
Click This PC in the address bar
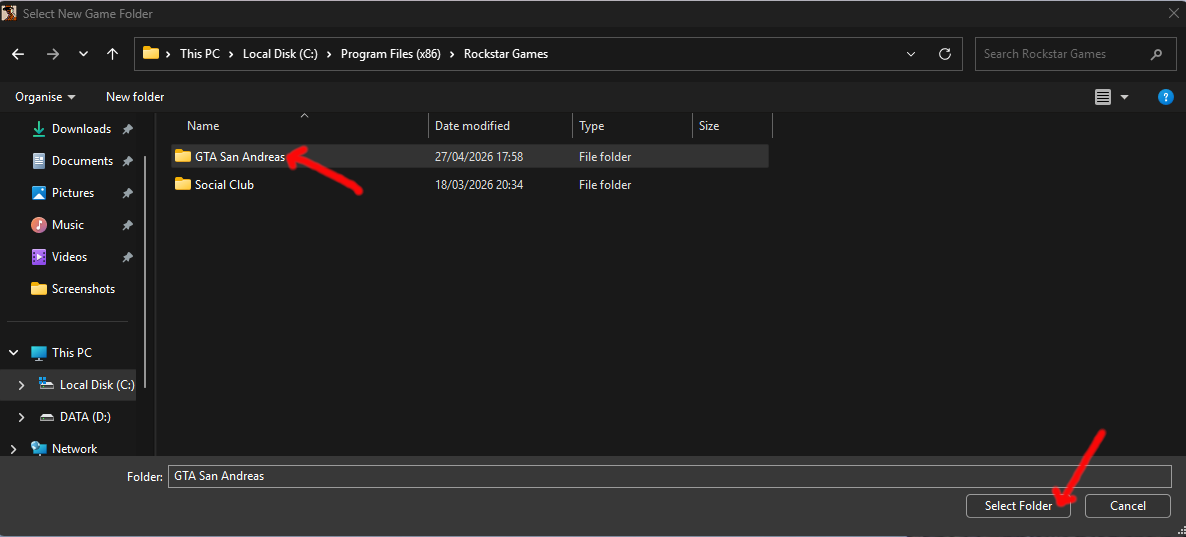[200, 54]
